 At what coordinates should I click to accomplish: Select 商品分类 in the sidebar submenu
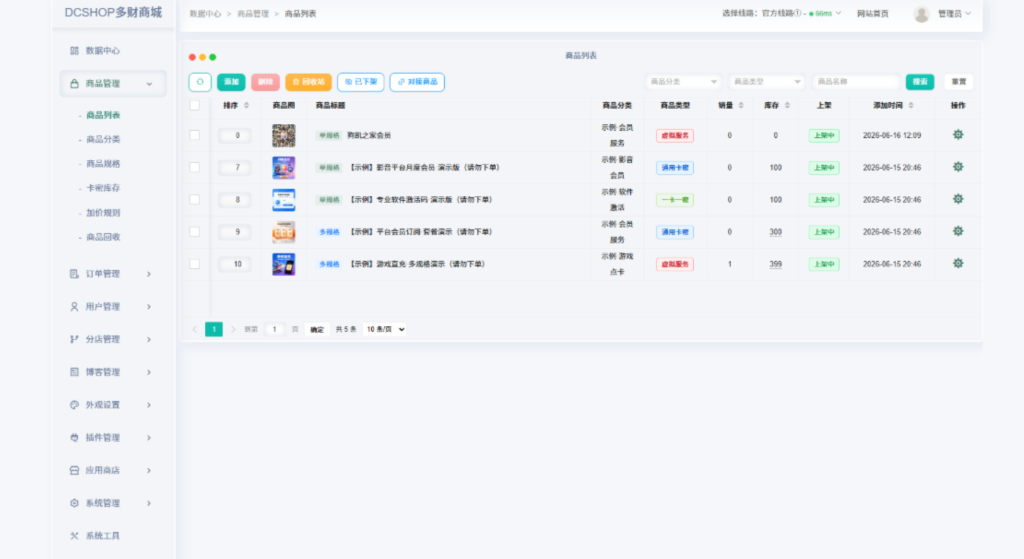[x=103, y=139]
